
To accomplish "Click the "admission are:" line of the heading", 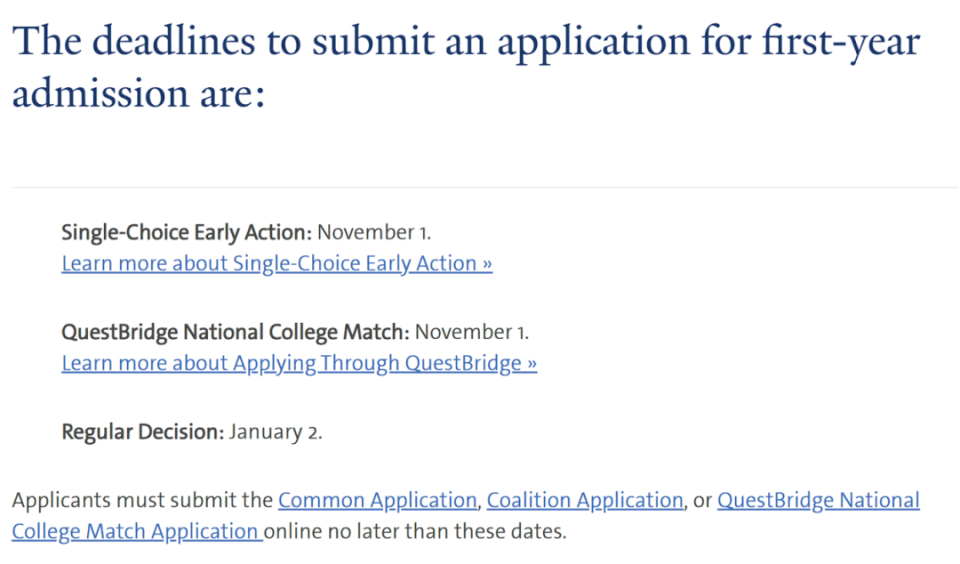I will [x=138, y=96].
